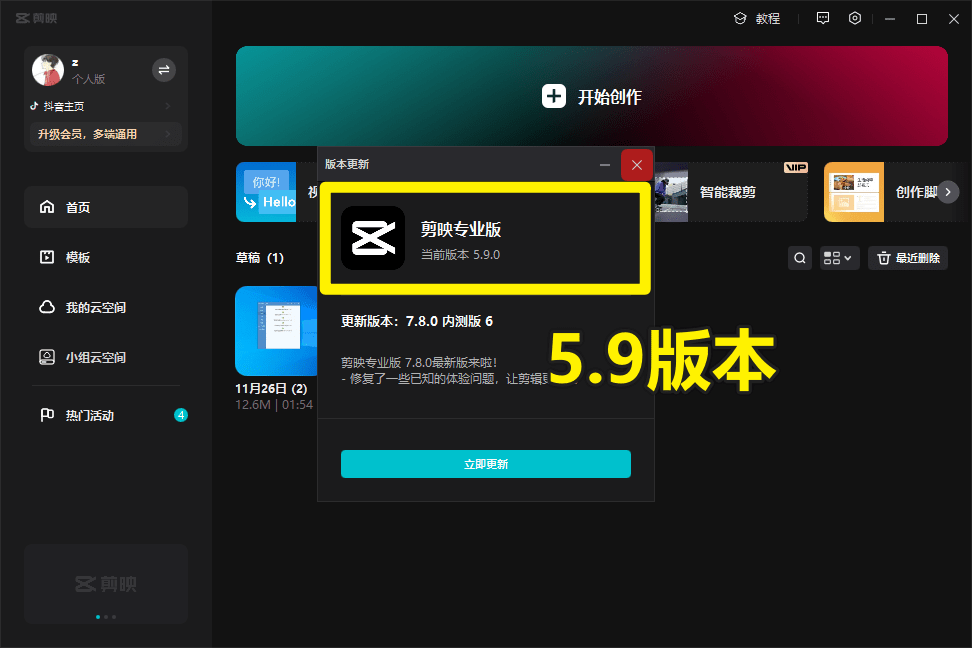972x648 pixels.
Task: Click 开始创作 to start creating
Action: pos(591,96)
